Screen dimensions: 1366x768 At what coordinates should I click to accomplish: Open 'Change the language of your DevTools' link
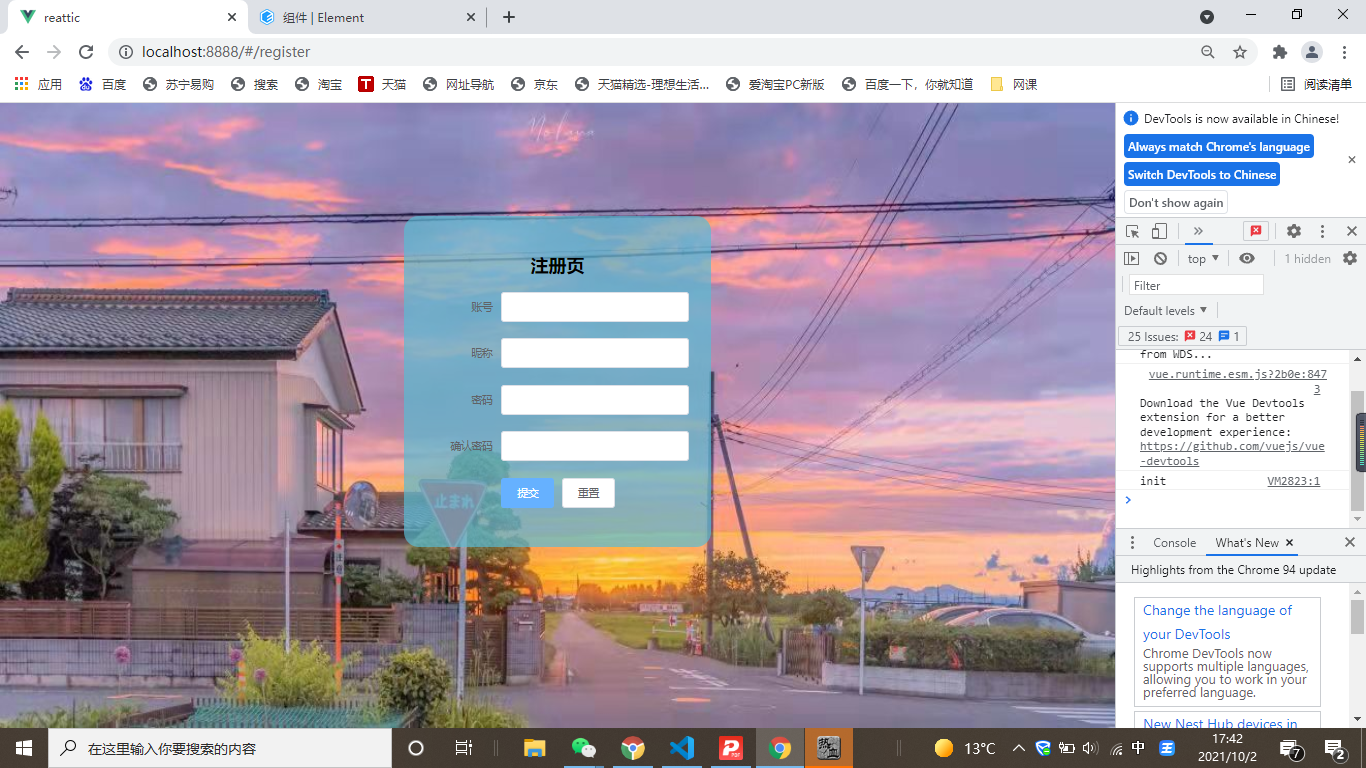point(1217,622)
